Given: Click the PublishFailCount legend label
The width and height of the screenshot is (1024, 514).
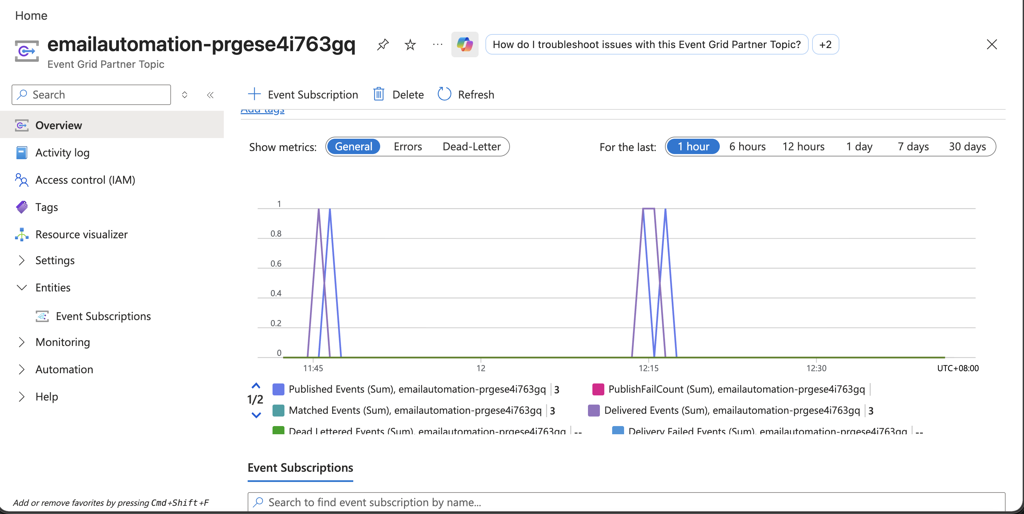Looking at the screenshot, I should point(737,389).
